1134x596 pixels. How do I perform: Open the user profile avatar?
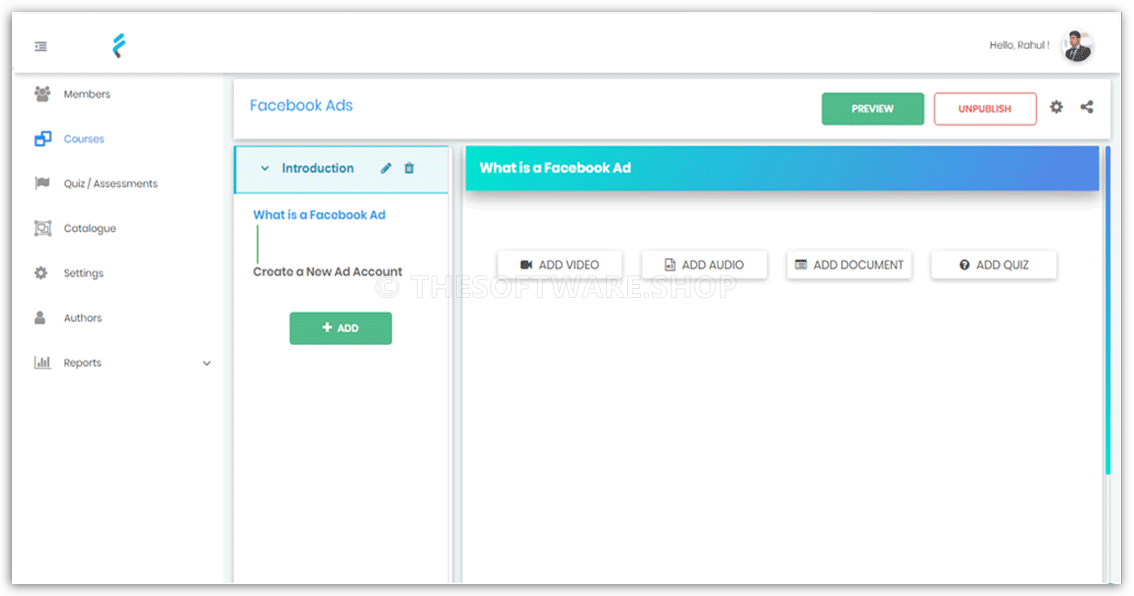coord(1077,46)
